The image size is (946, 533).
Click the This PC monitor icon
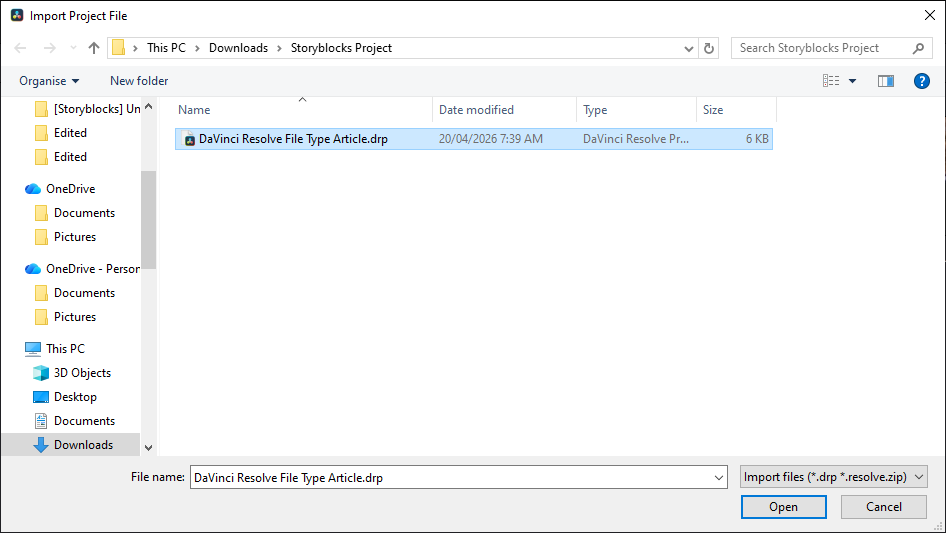pyautogui.click(x=33, y=349)
